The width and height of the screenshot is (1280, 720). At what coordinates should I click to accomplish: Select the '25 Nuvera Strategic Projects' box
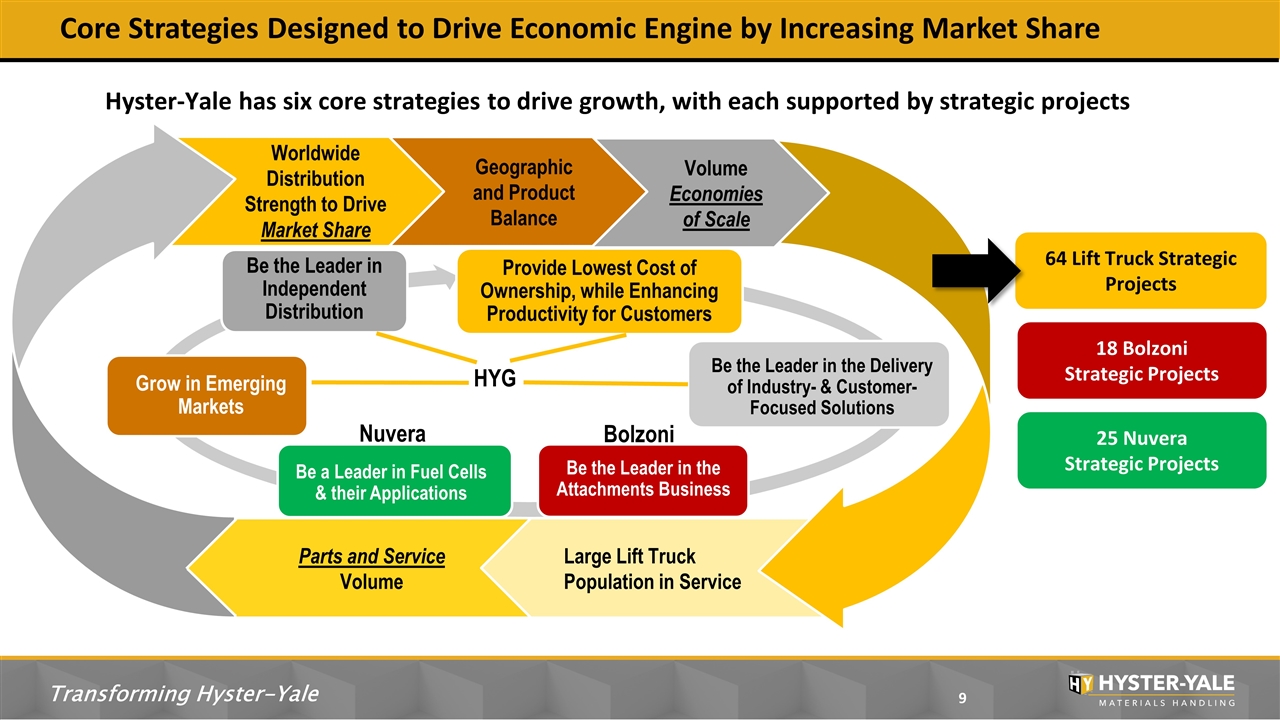[1141, 451]
